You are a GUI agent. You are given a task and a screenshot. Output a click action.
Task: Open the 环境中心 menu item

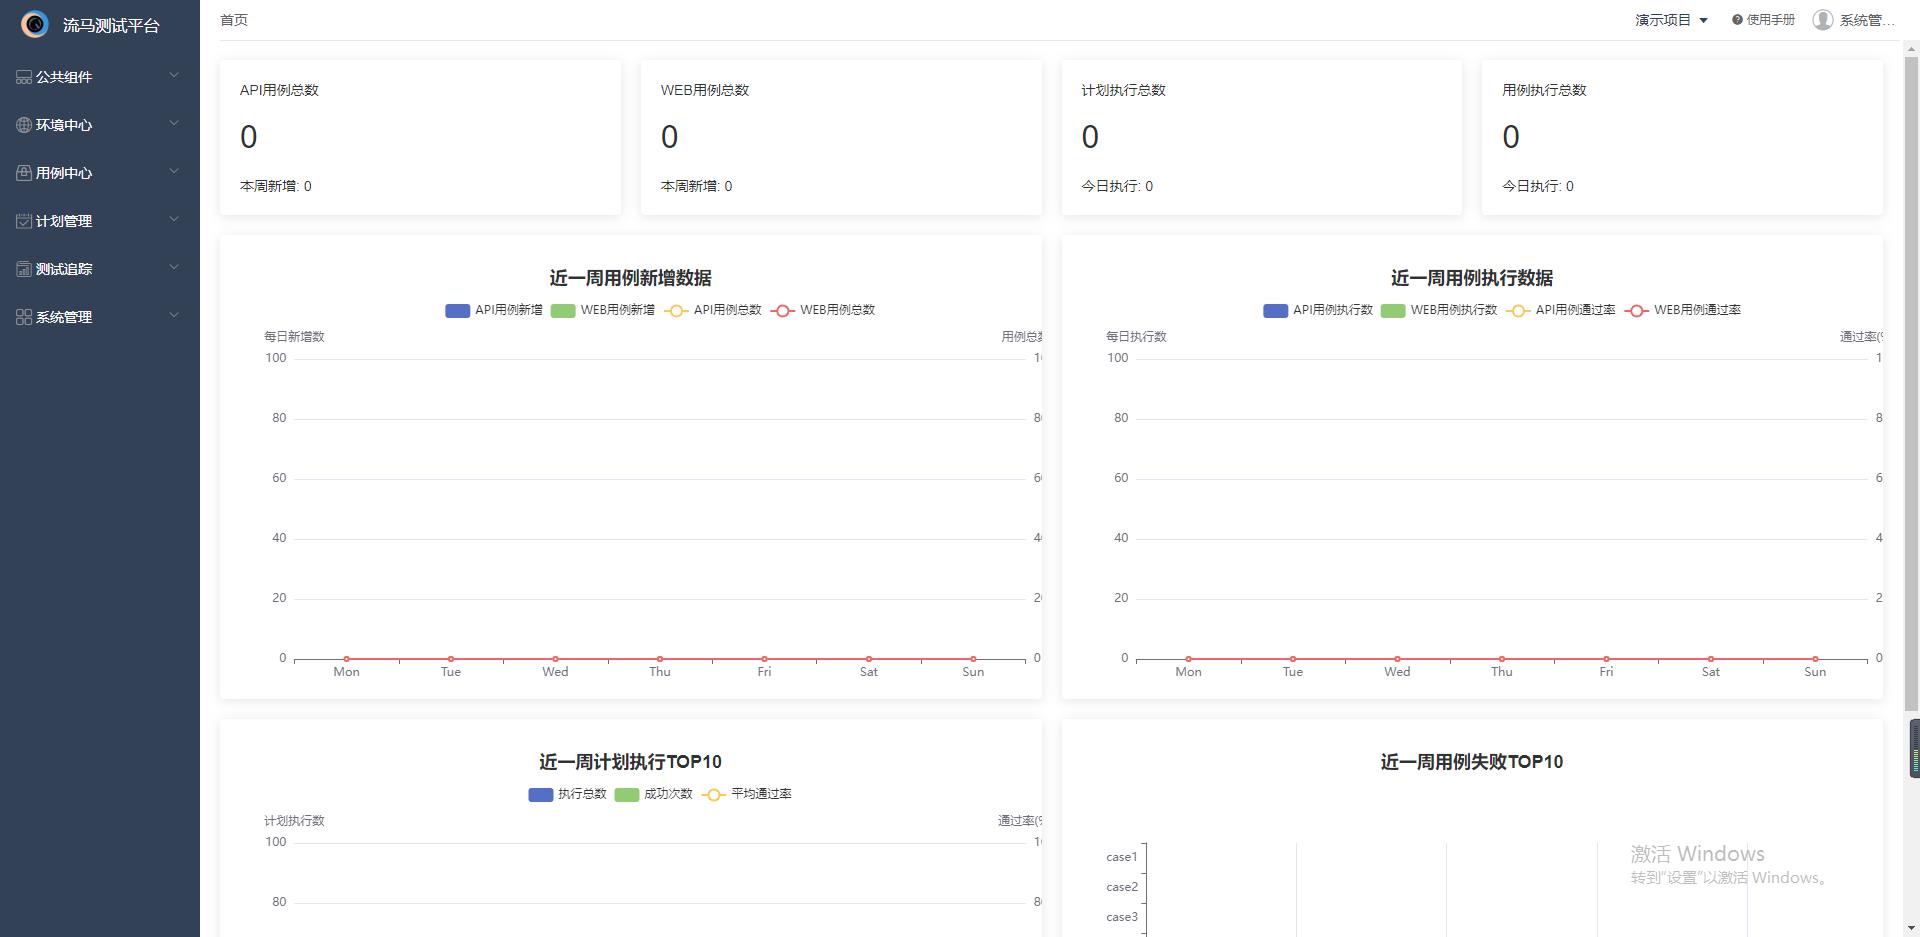point(100,125)
